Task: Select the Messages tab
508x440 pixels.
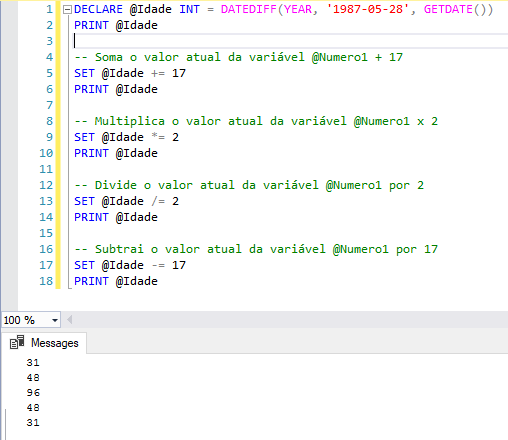Action: coord(44,343)
